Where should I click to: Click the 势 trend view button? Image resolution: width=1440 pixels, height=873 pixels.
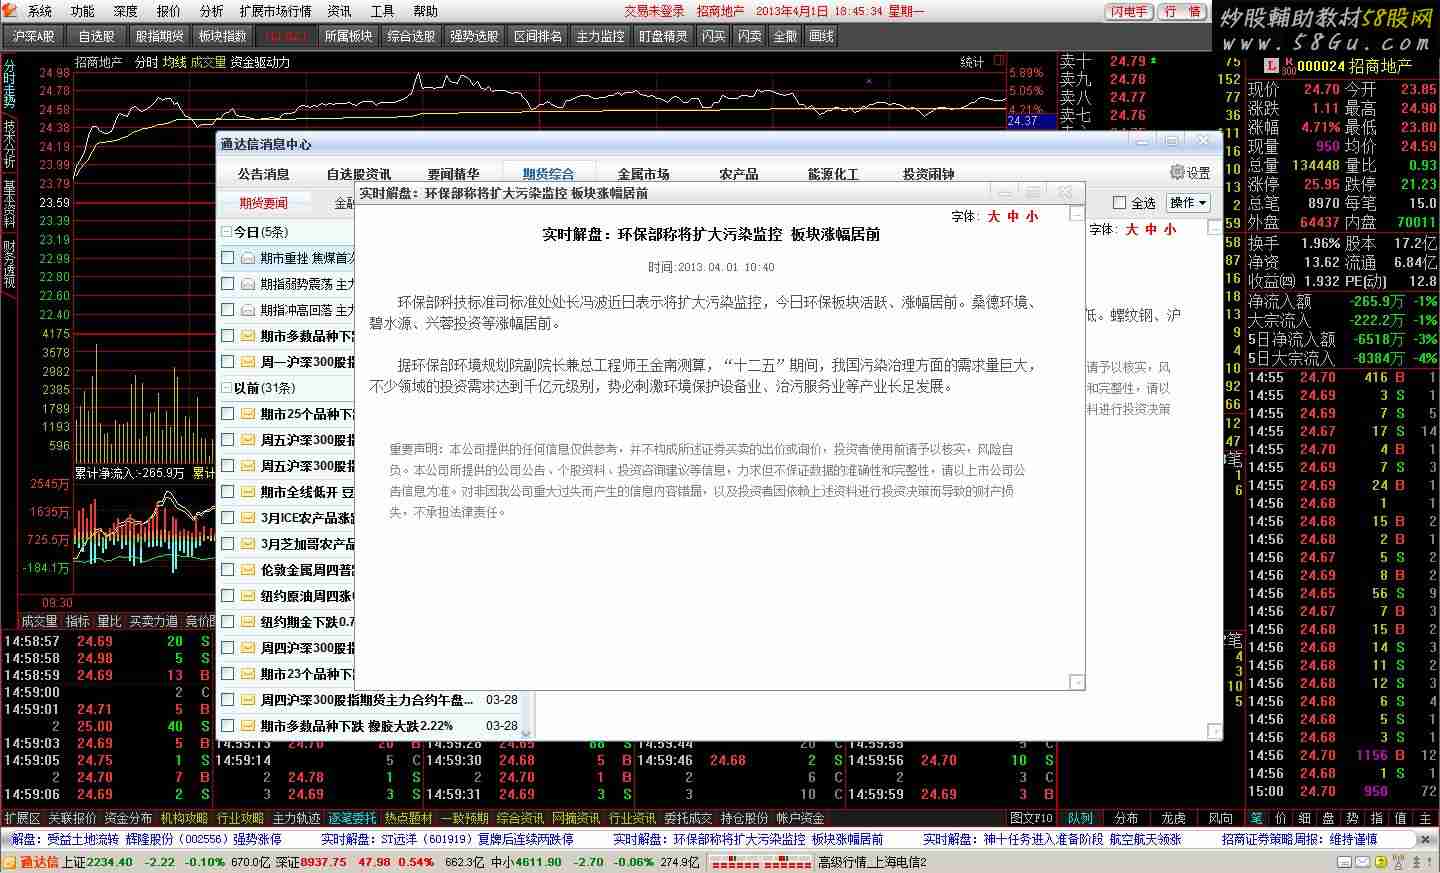[x=1352, y=818]
